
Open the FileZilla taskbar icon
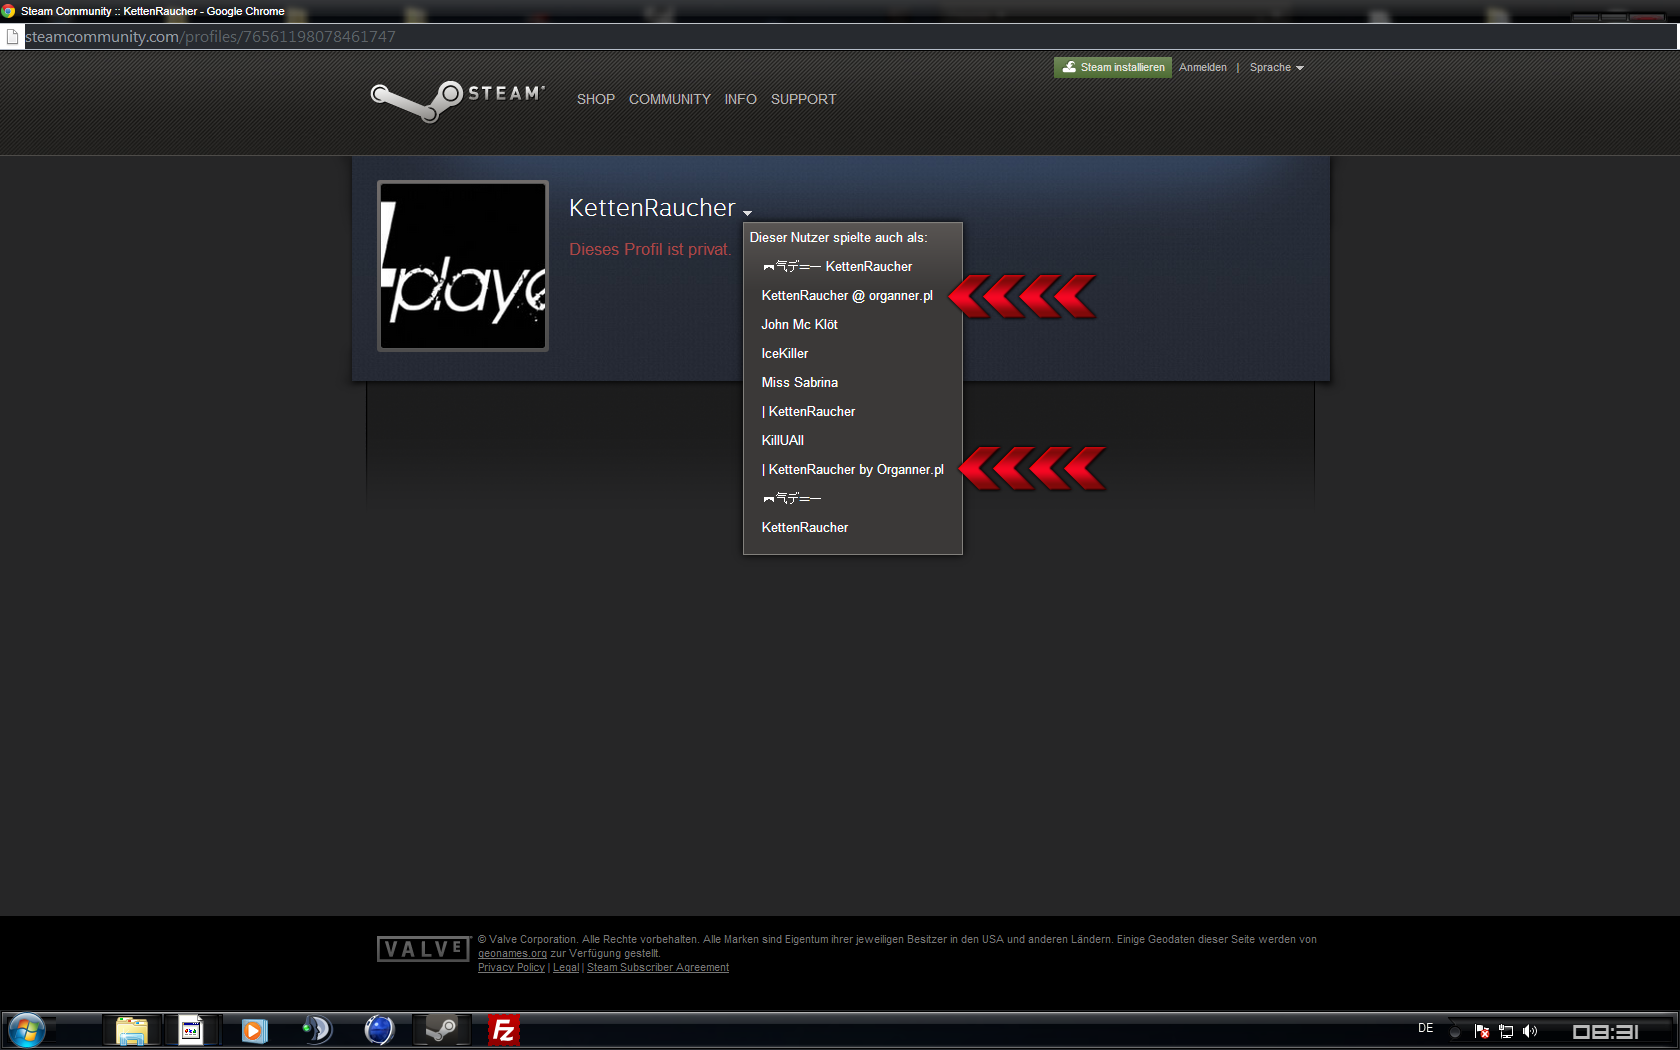click(503, 1030)
